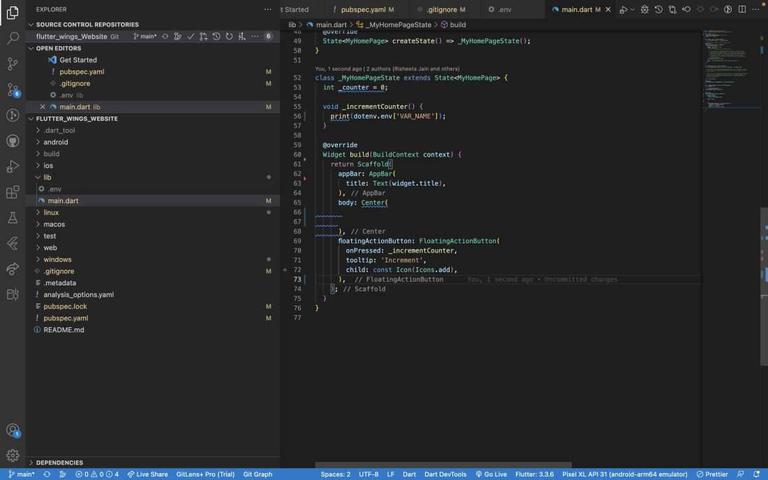This screenshot has height=480, width=768.
Task: Collapse the FLUTTER_WINGS_WEBSITE folder section
Action: click(31, 119)
